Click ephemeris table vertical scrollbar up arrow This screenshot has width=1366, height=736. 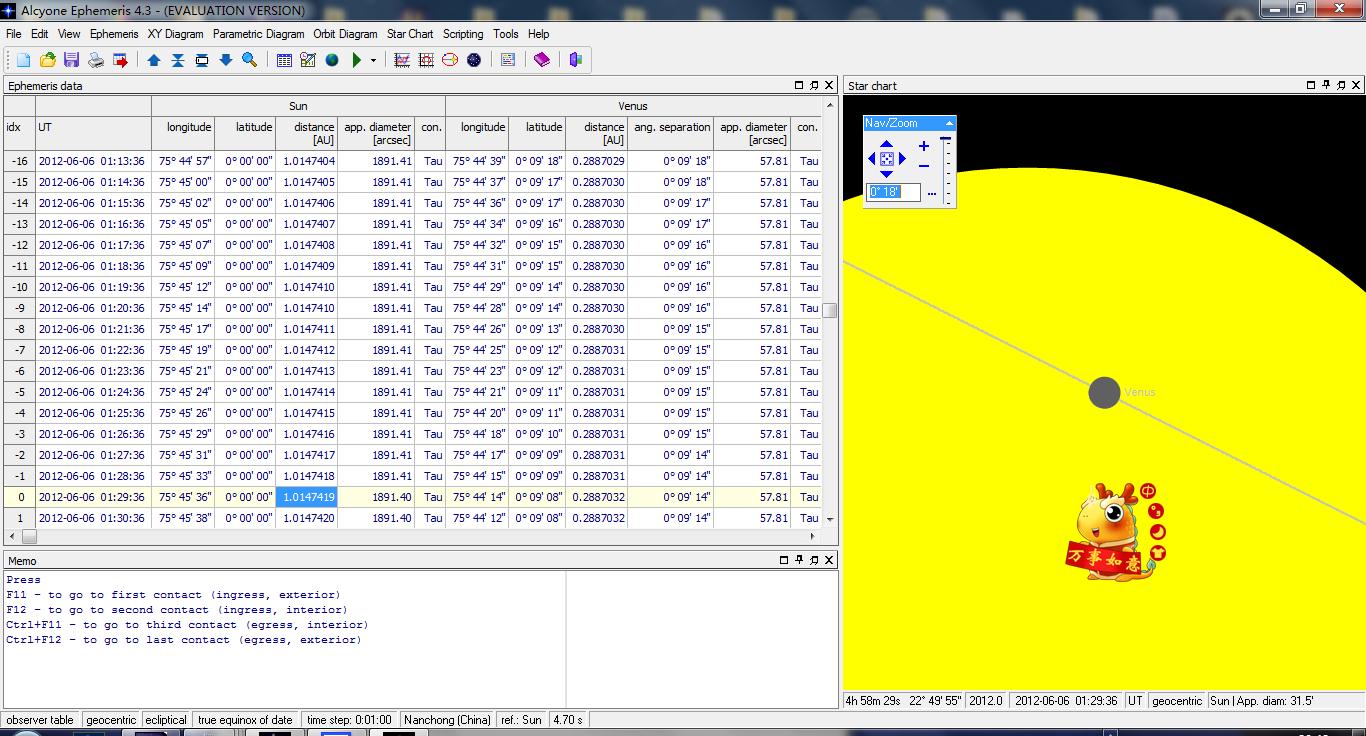pyautogui.click(x=830, y=104)
